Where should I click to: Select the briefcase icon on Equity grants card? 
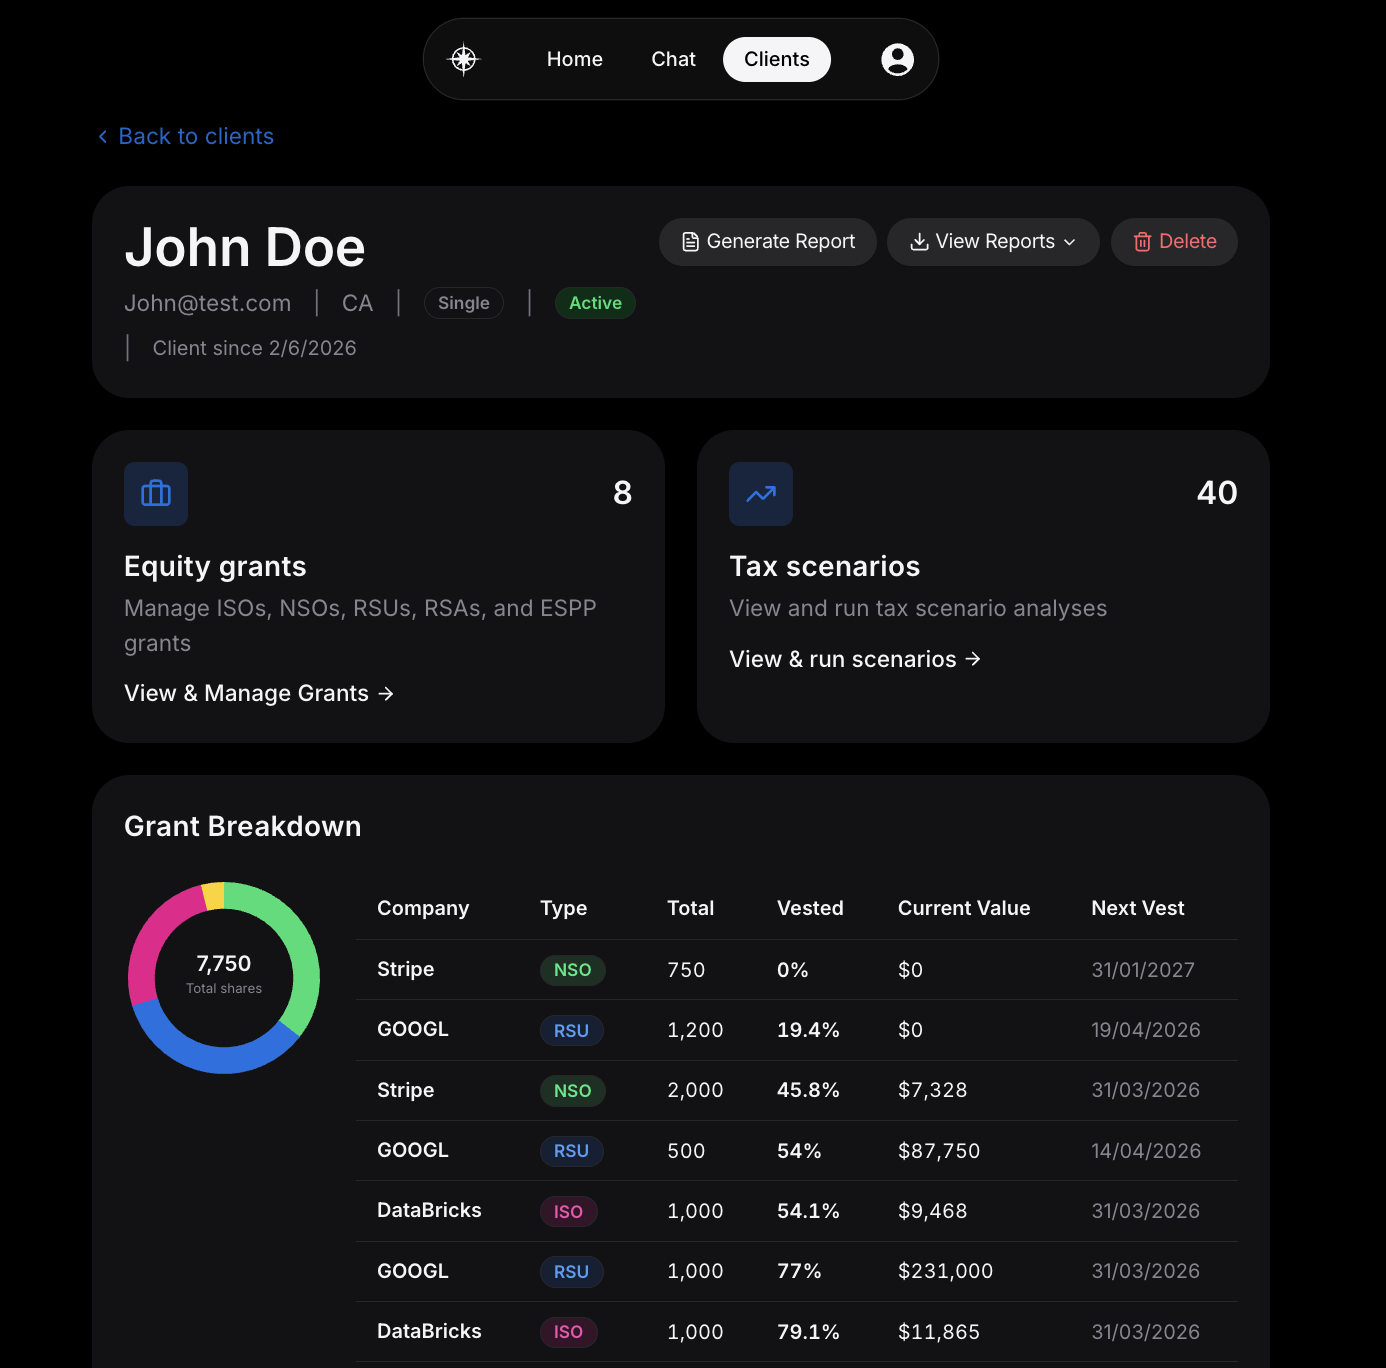[x=155, y=493]
